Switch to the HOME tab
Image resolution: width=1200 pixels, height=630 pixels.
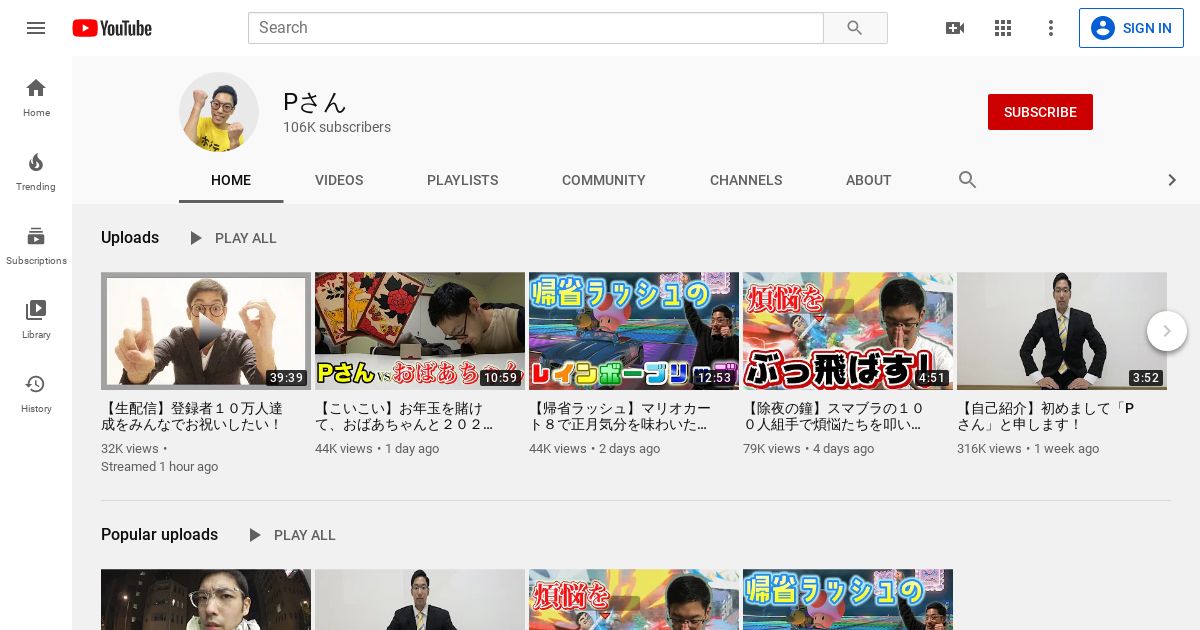pos(231,180)
